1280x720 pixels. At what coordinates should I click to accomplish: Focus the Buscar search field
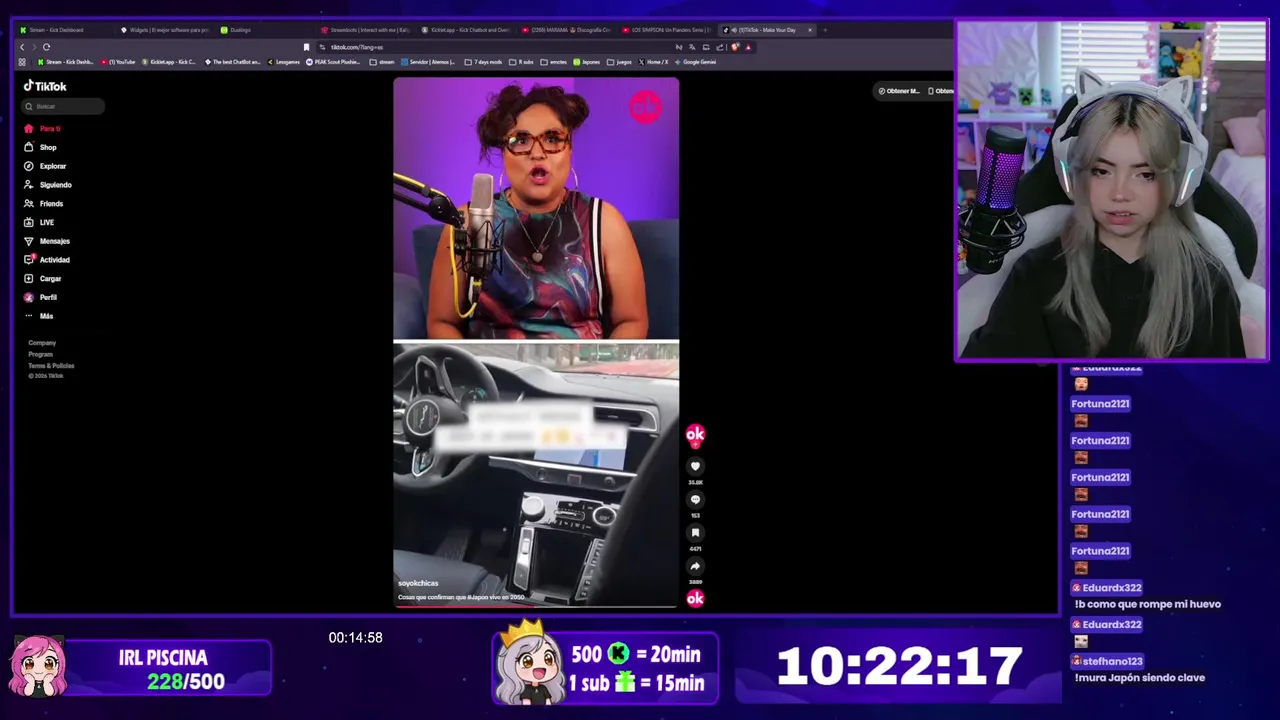[64, 106]
